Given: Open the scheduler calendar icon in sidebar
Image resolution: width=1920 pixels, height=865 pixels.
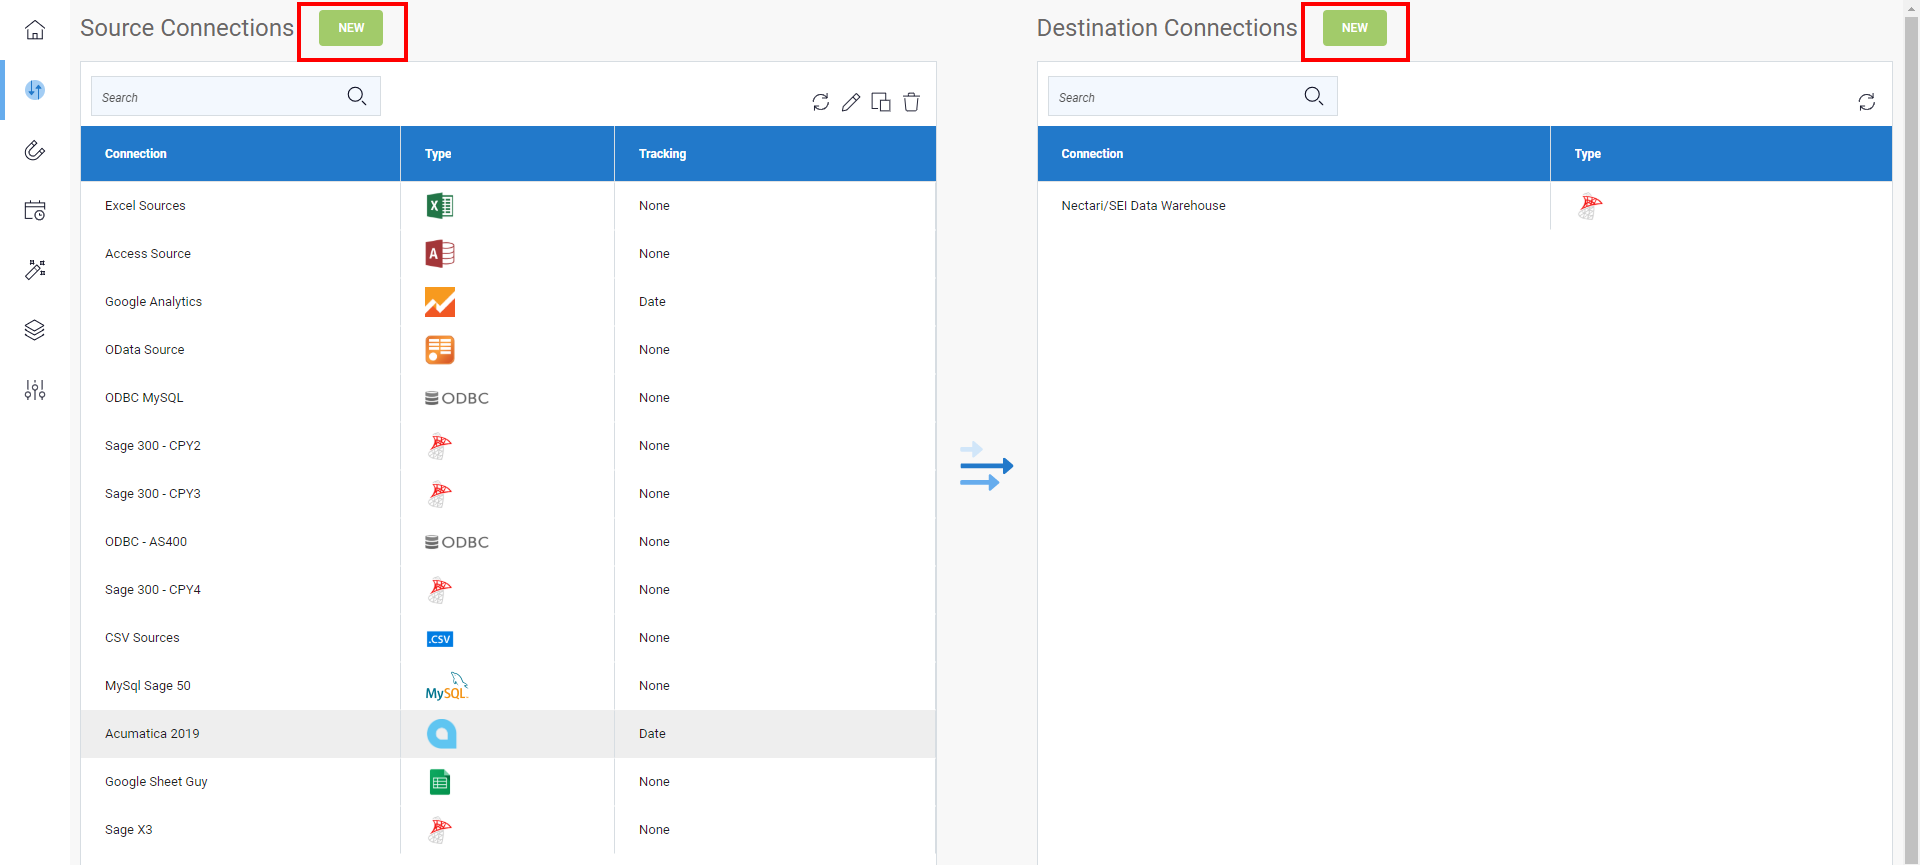Looking at the screenshot, I should (35, 210).
